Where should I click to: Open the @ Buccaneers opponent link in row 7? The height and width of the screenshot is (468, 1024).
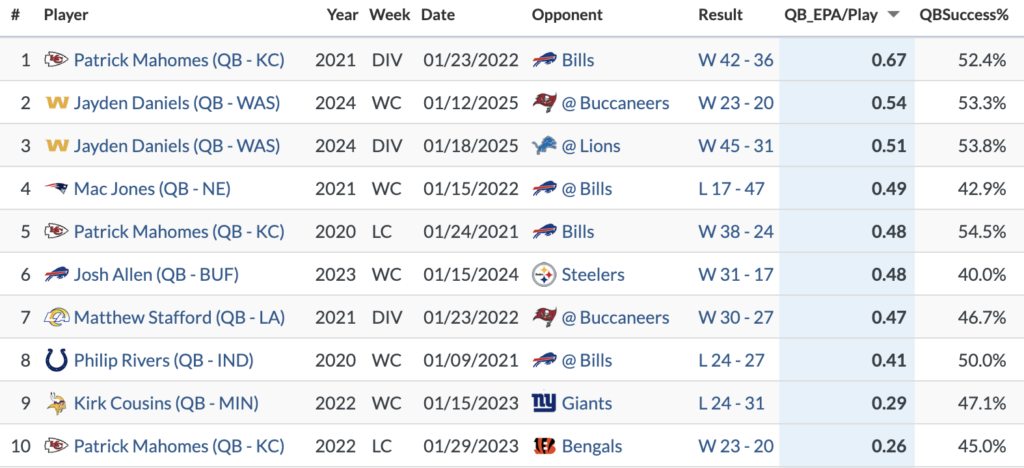[x=615, y=318]
